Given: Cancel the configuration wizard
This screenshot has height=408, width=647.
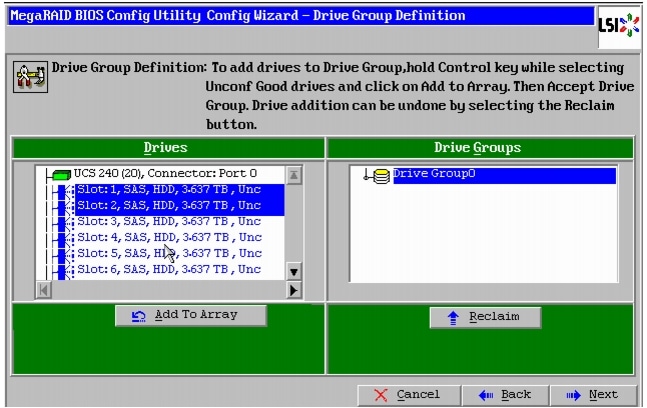Looking at the screenshot, I should click(409, 395).
